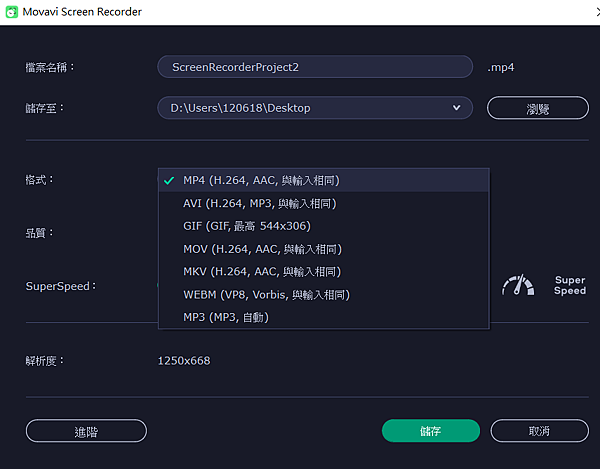Open advanced settings with 進階 button

(86, 431)
